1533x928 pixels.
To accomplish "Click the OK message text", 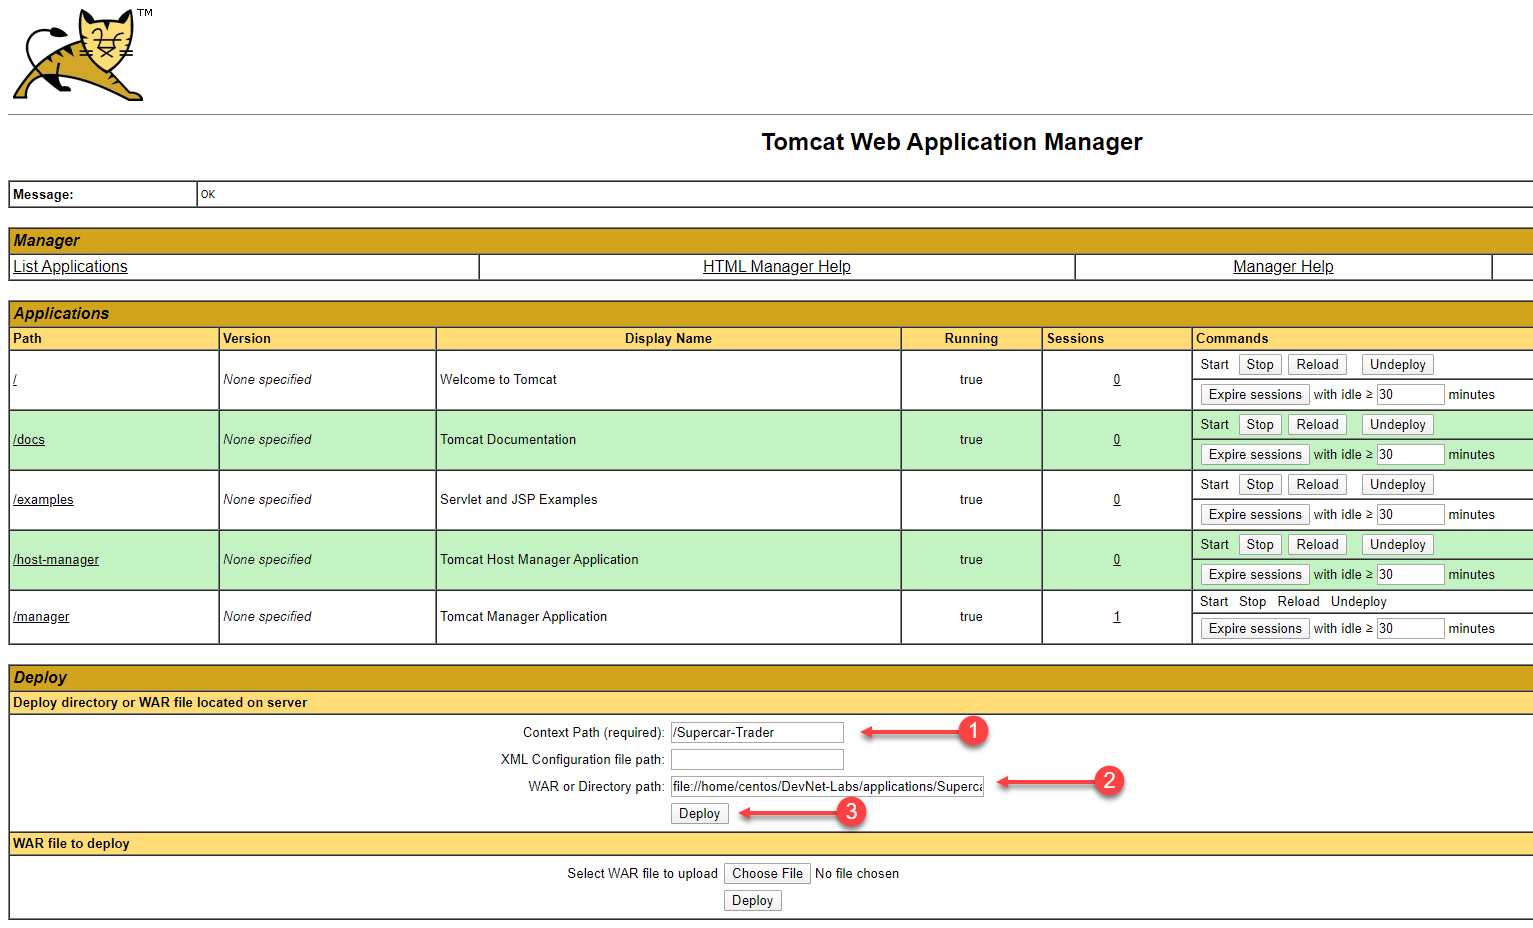I will (x=208, y=195).
